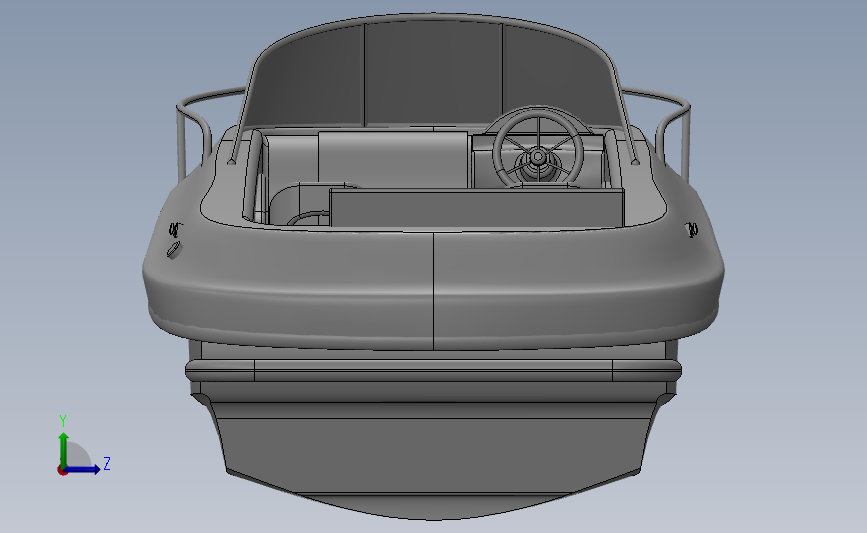
Task: Select the center windshield panel
Action: 434,74
